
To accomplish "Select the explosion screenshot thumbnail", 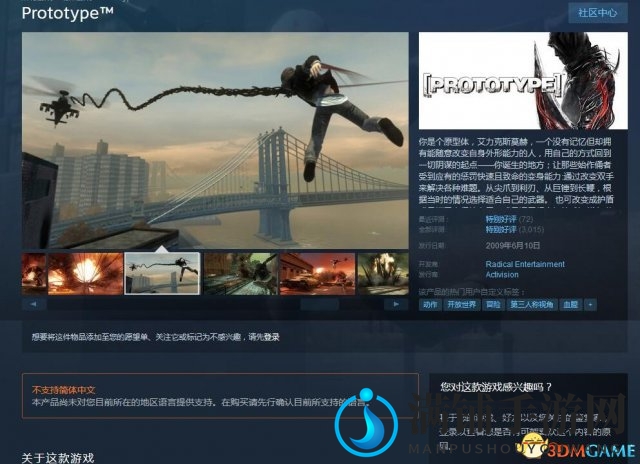I will click(x=85, y=273).
